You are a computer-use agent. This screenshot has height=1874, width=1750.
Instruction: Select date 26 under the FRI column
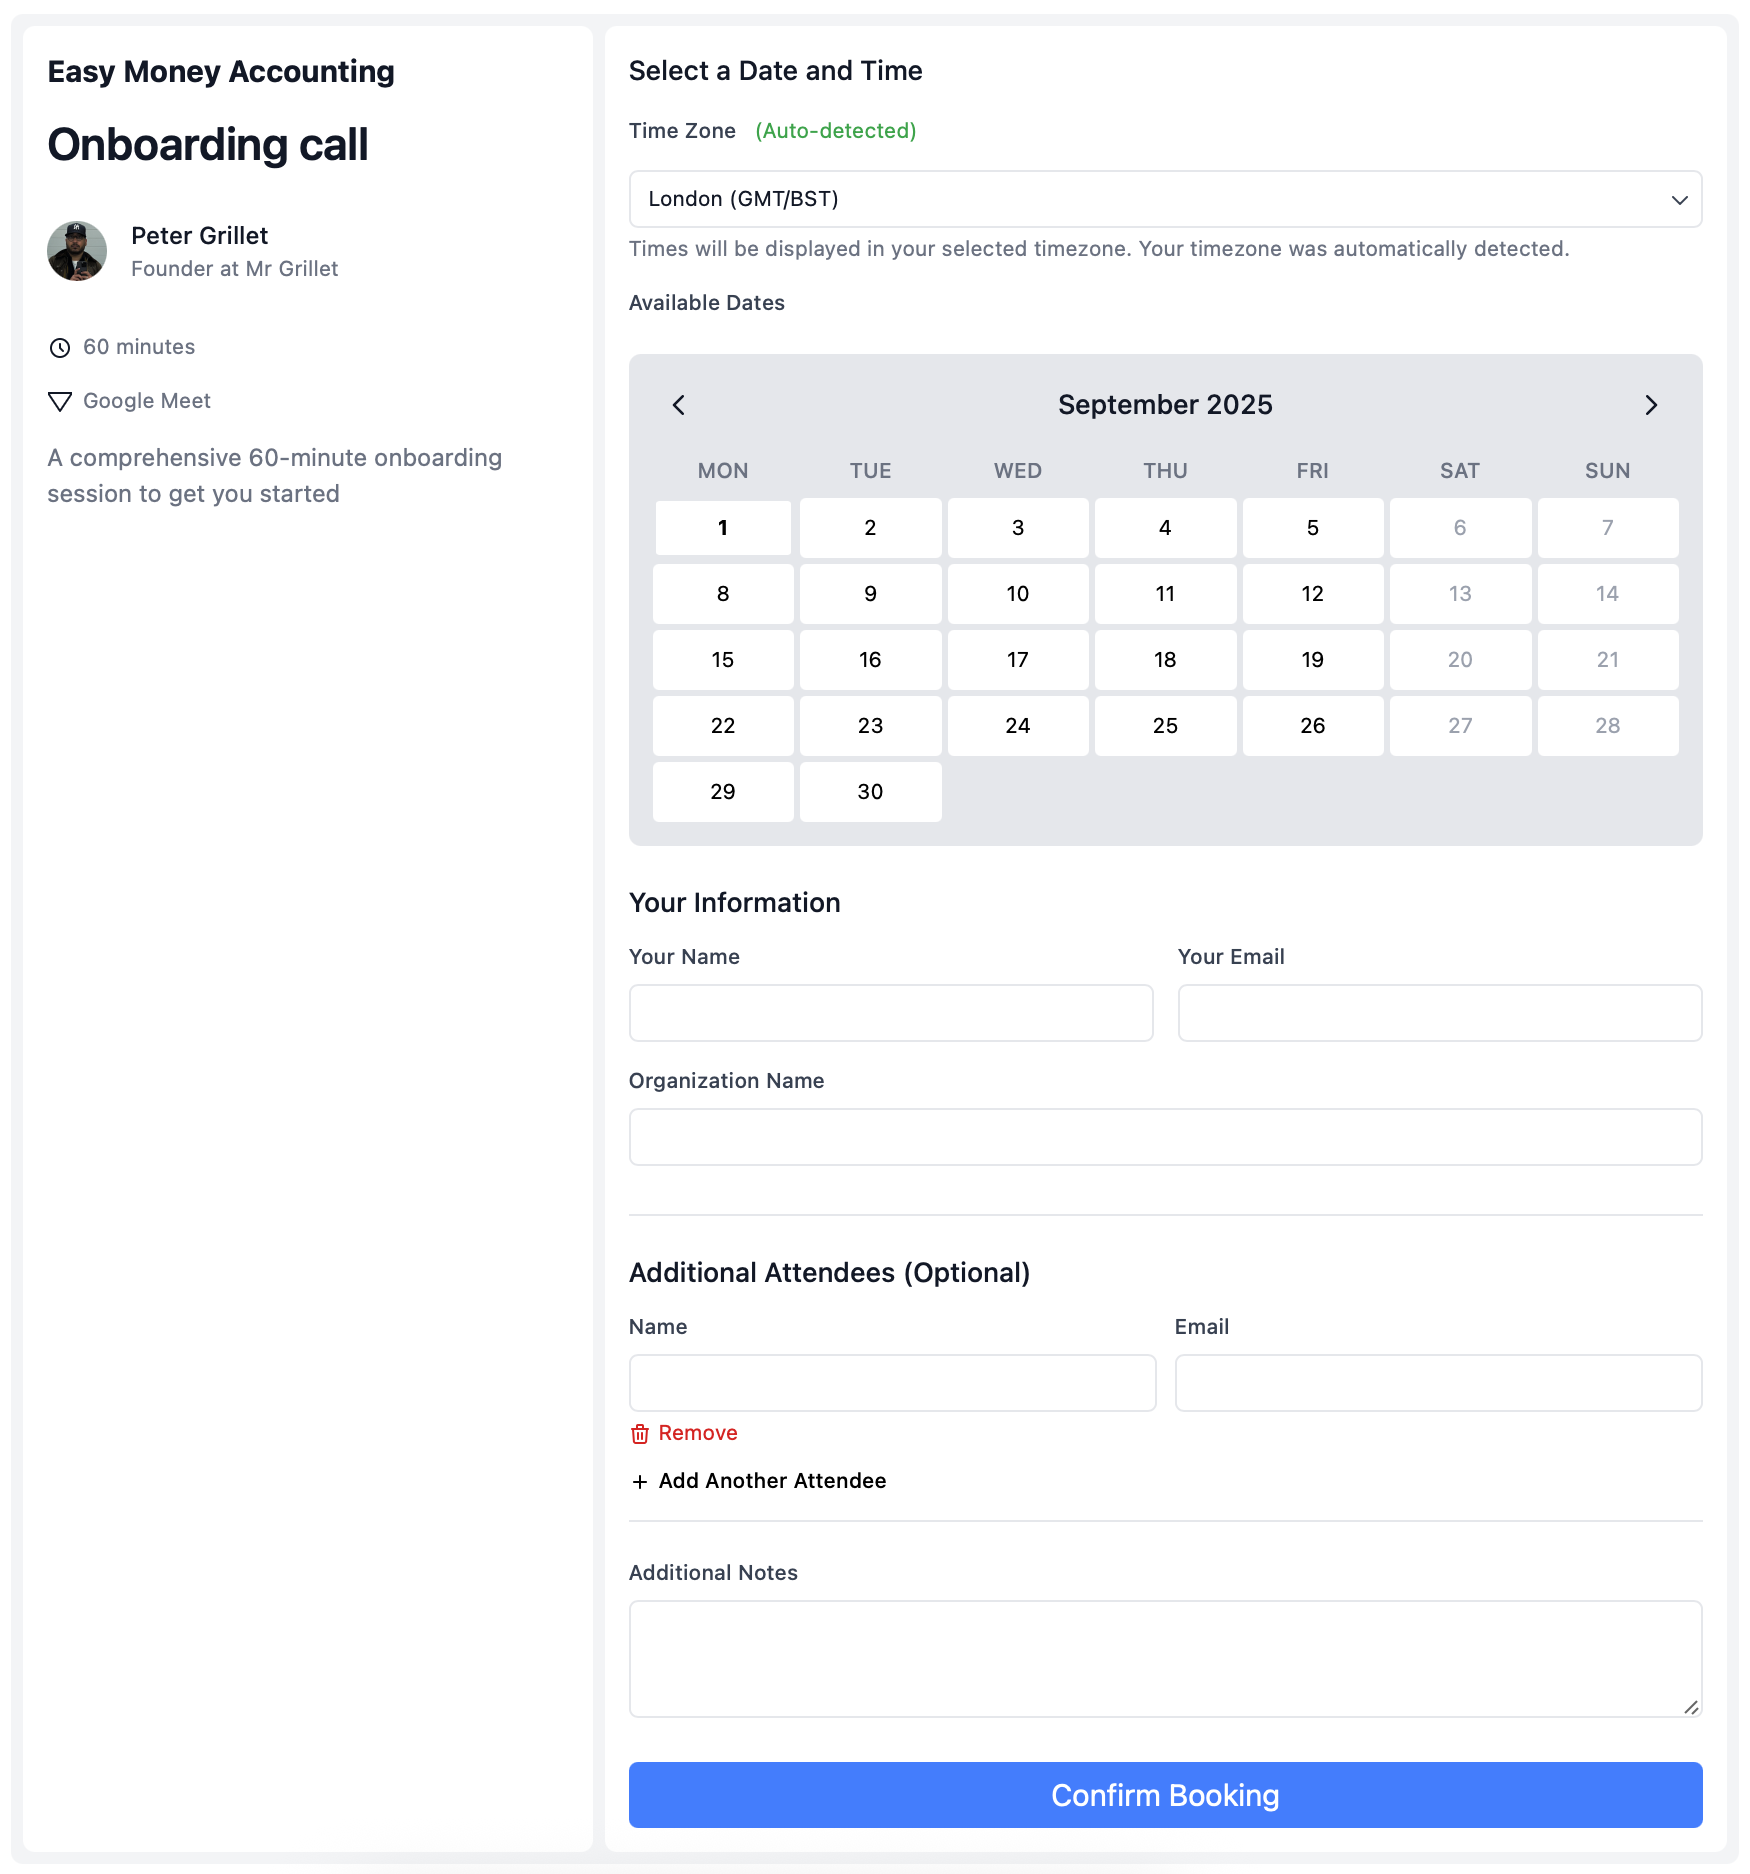click(x=1312, y=726)
